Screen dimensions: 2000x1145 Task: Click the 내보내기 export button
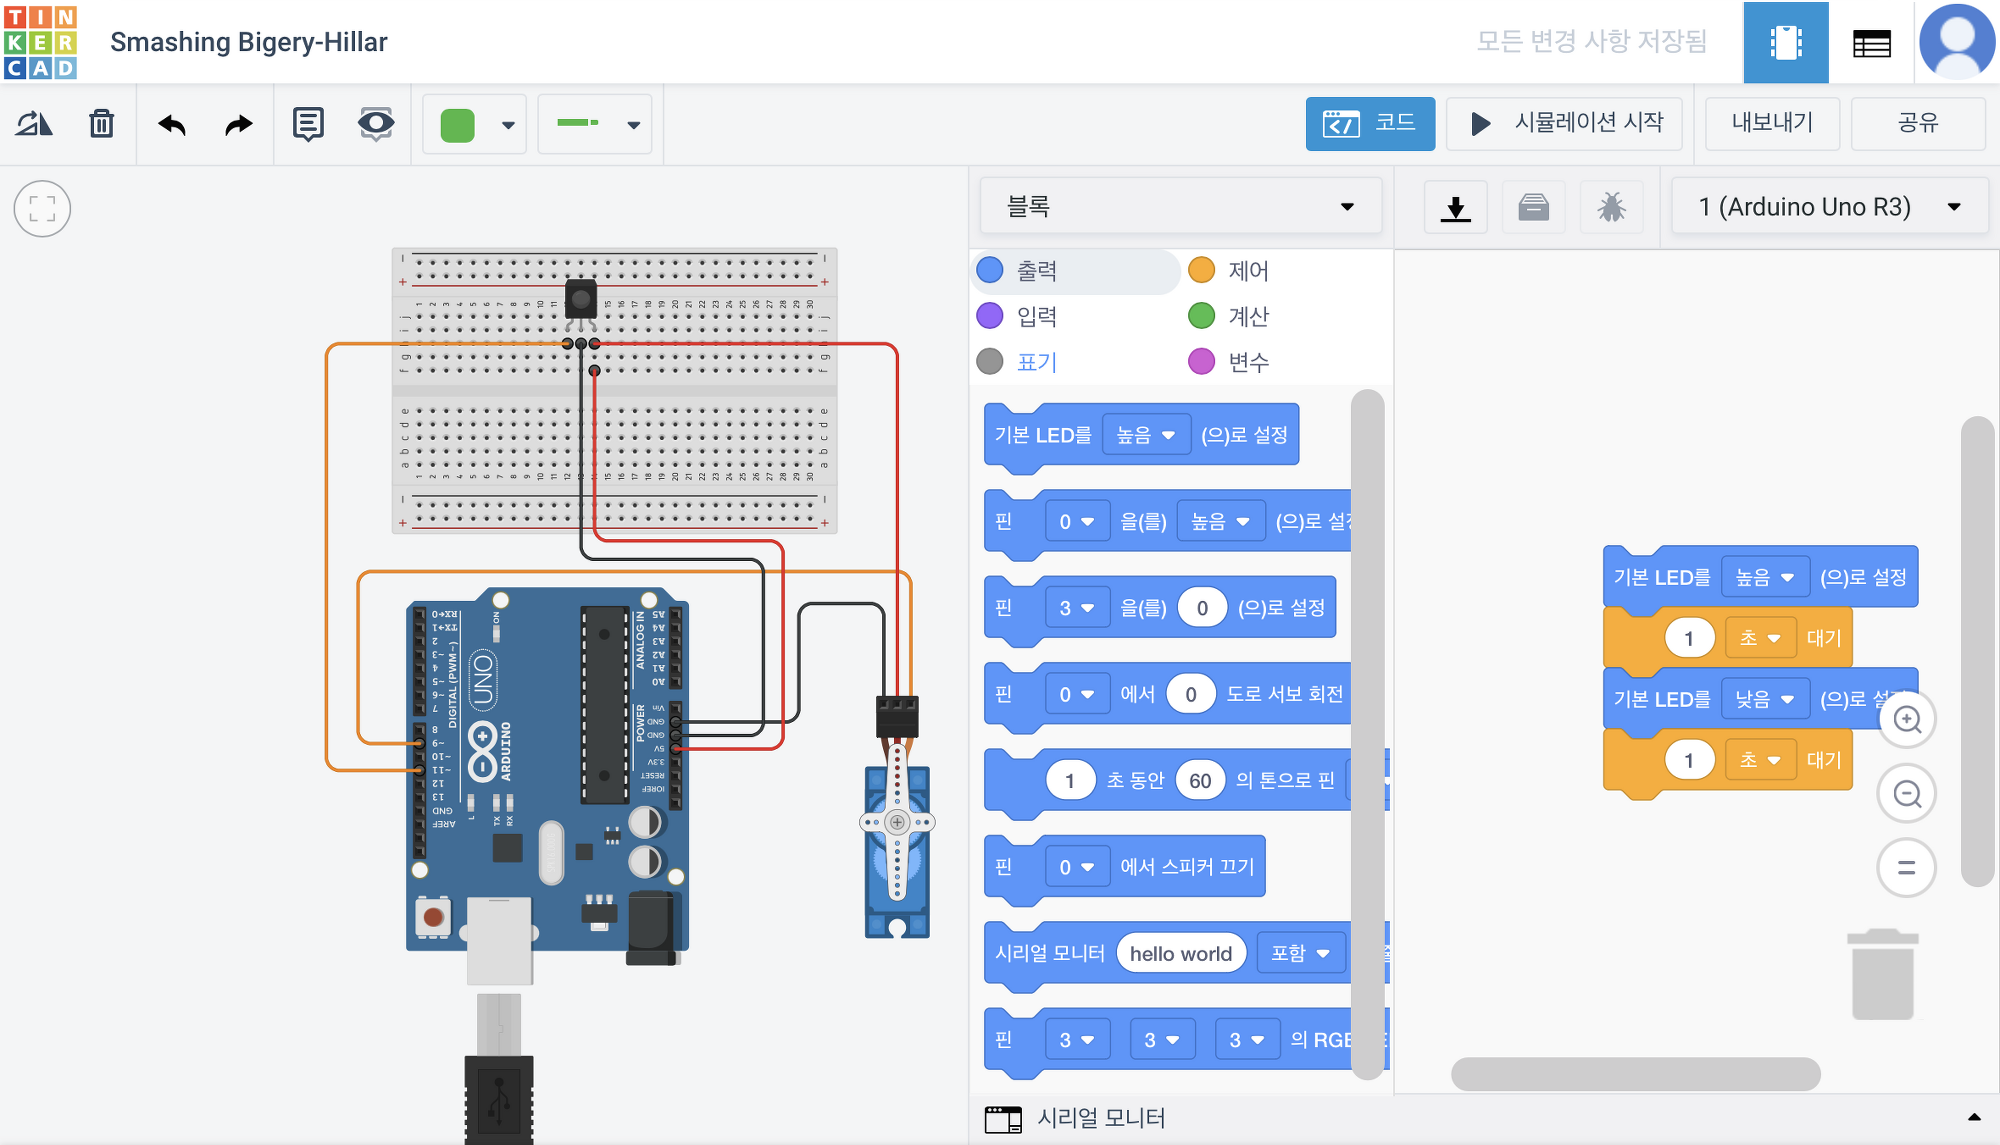[1771, 123]
